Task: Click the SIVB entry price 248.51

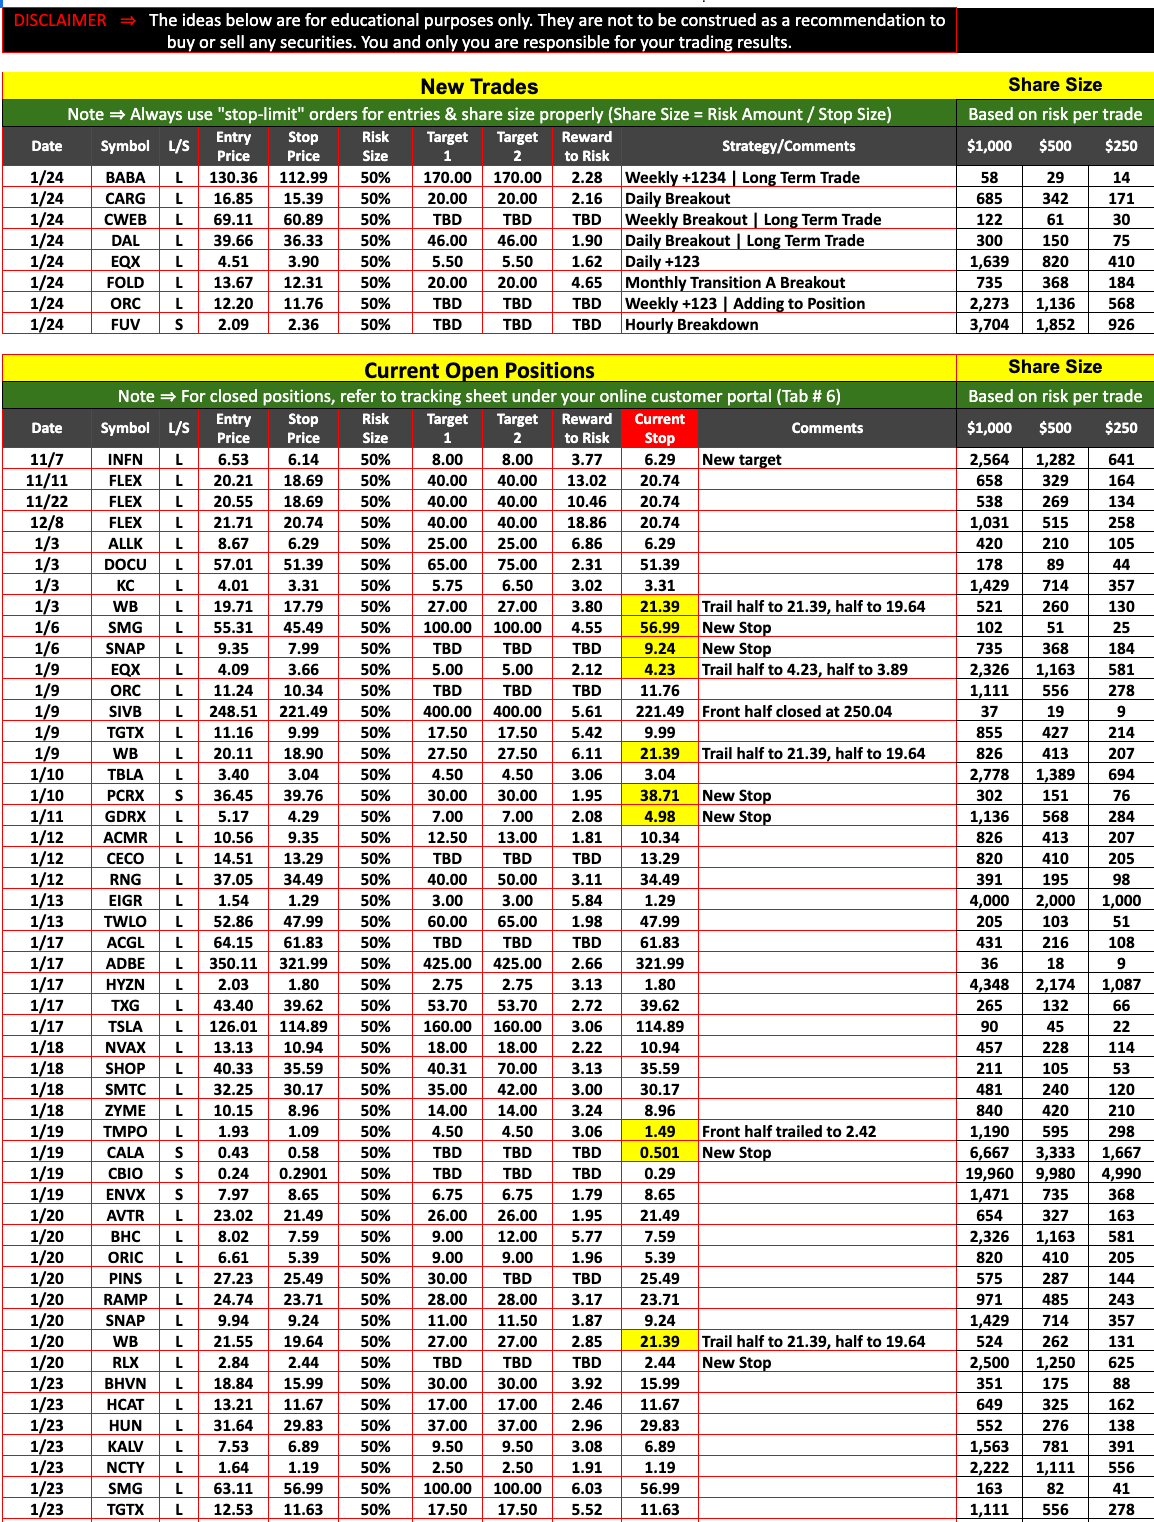Action: coord(233,711)
